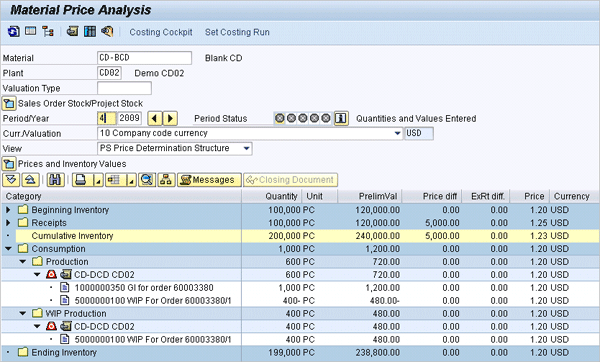Viewport: 600px width, 362px height.
Task: Collapse CD-DCD CD02 under Production
Action: click(x=37, y=275)
